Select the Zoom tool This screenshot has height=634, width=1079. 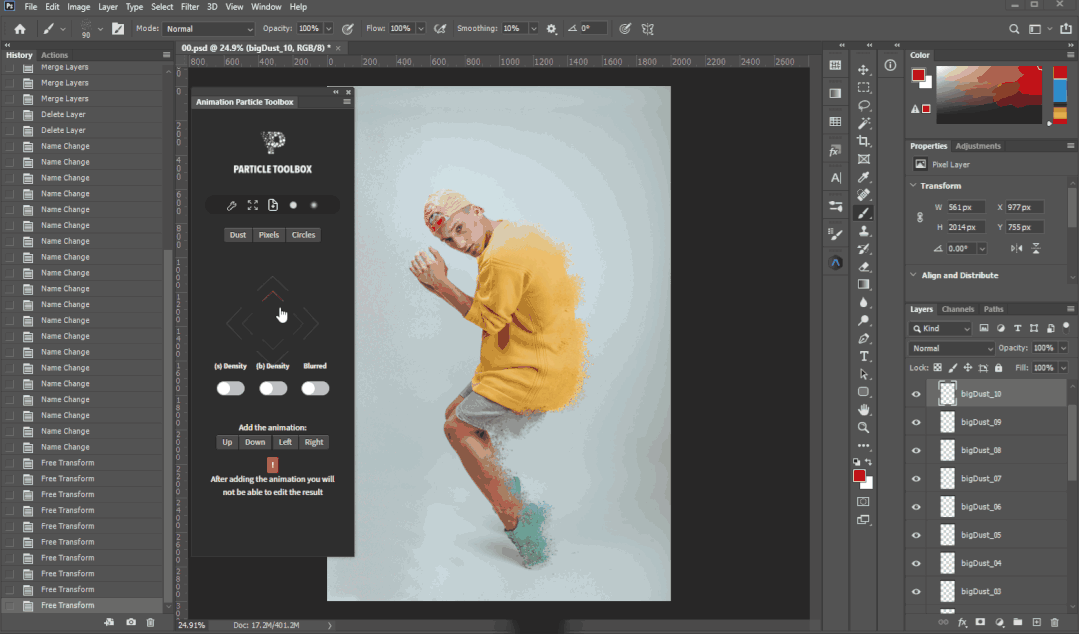click(864, 427)
